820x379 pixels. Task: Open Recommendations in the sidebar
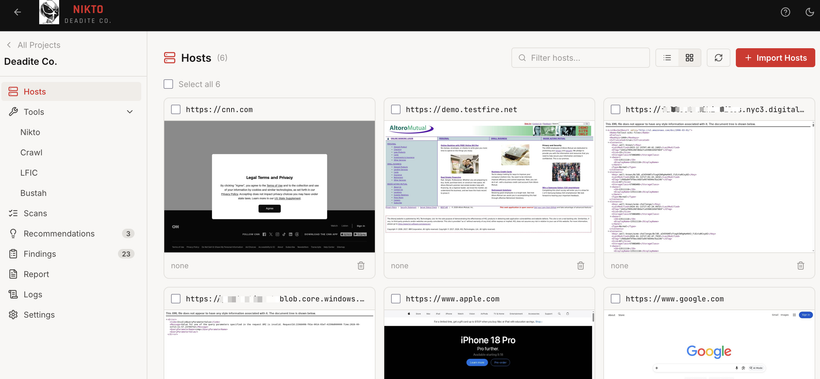coord(71,234)
